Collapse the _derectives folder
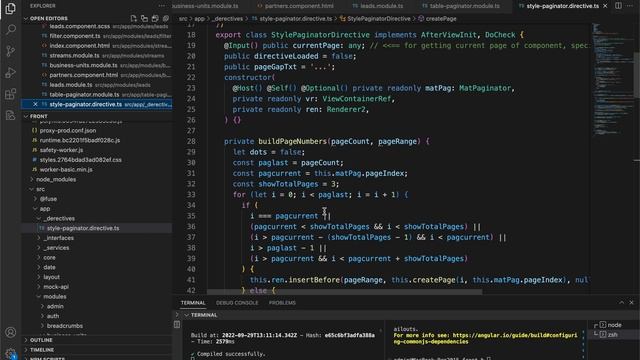The height and width of the screenshot is (360, 640). point(59,218)
